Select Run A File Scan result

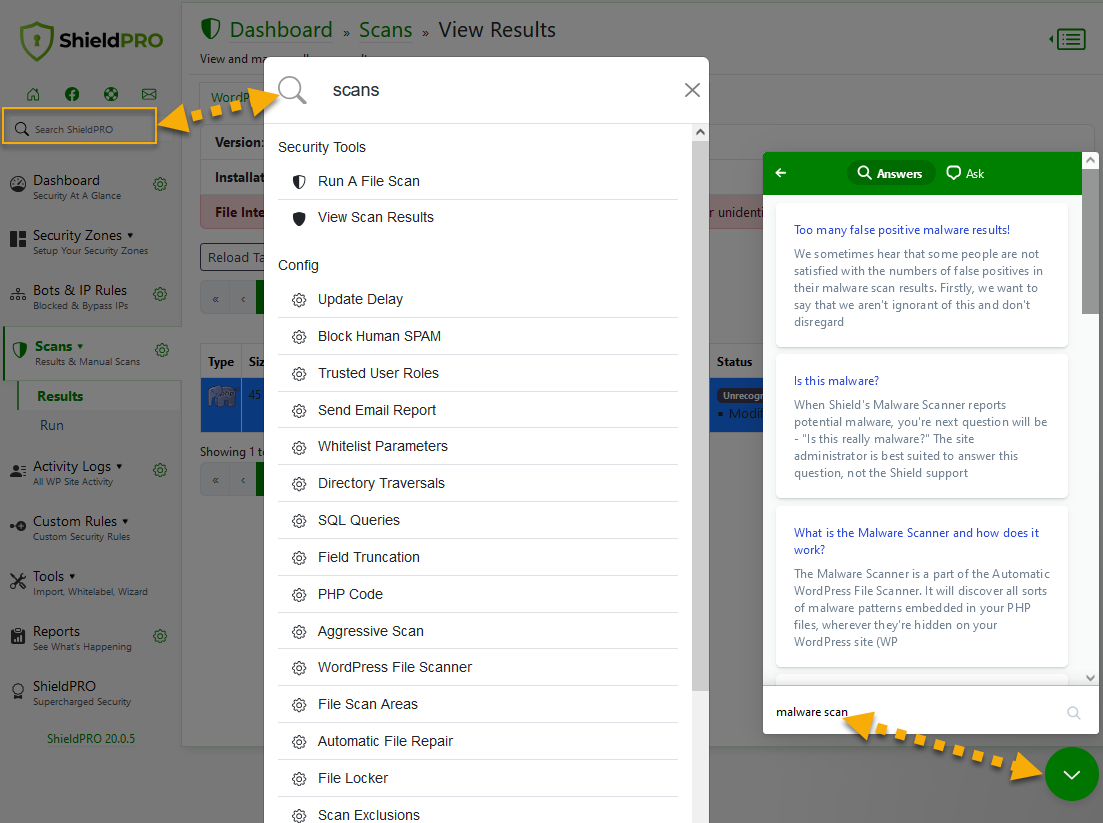click(x=478, y=181)
